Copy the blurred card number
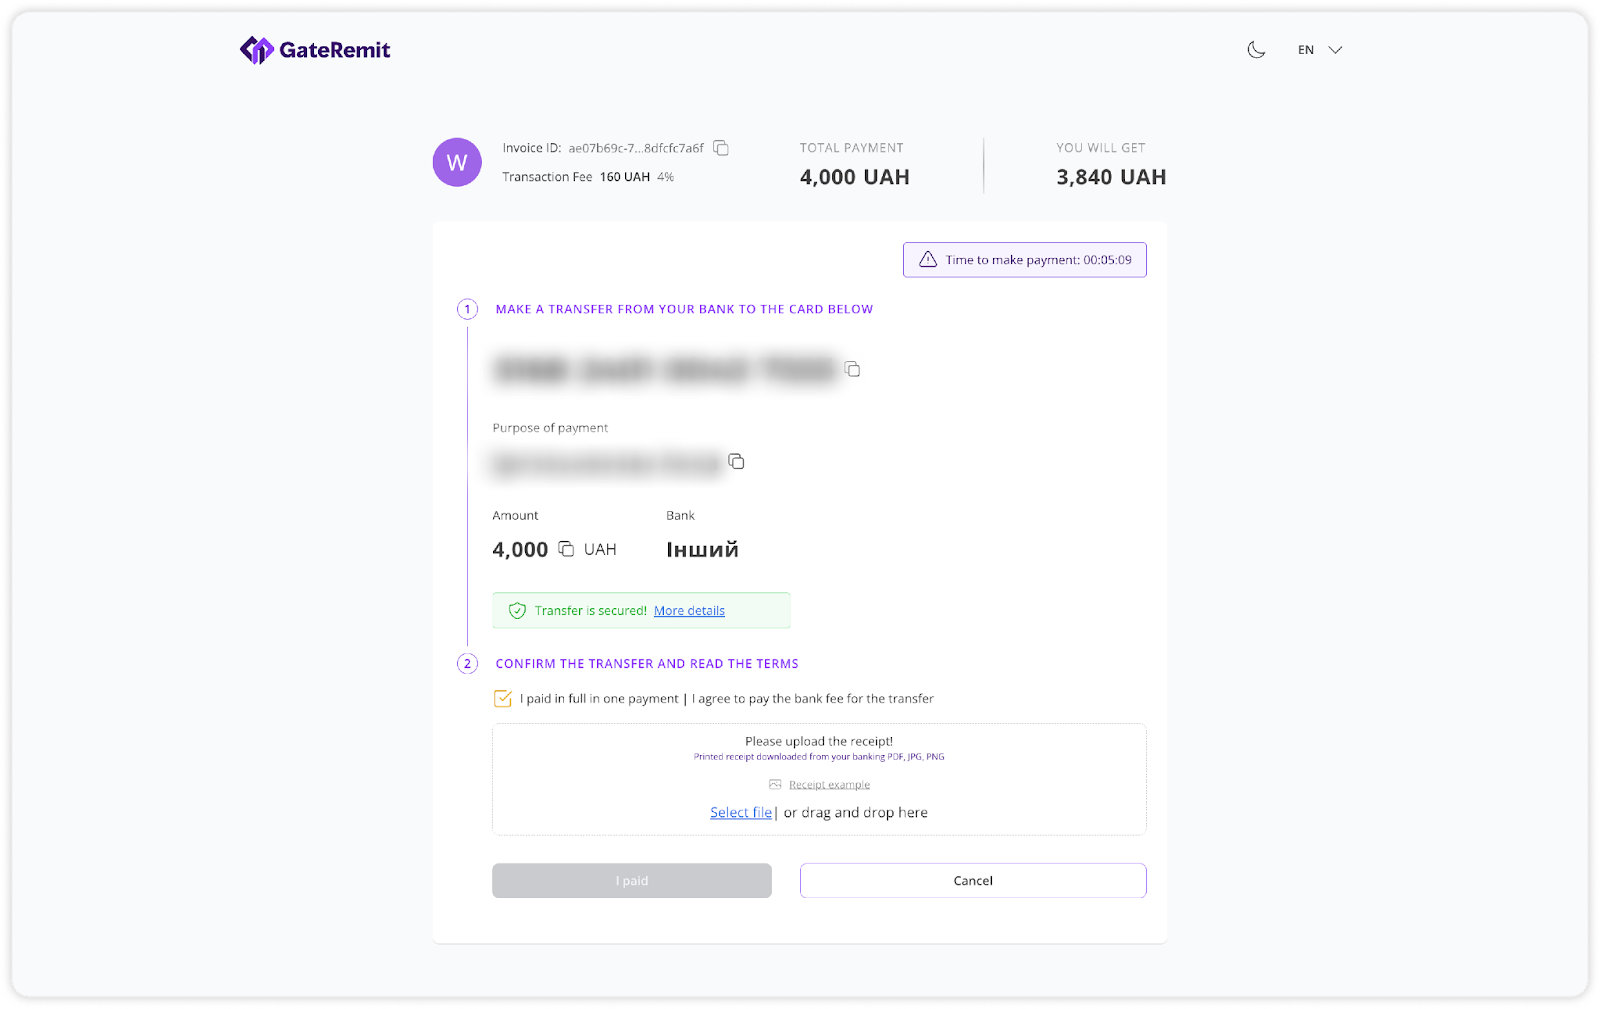Viewport: 1600px width, 1009px height. (x=852, y=369)
